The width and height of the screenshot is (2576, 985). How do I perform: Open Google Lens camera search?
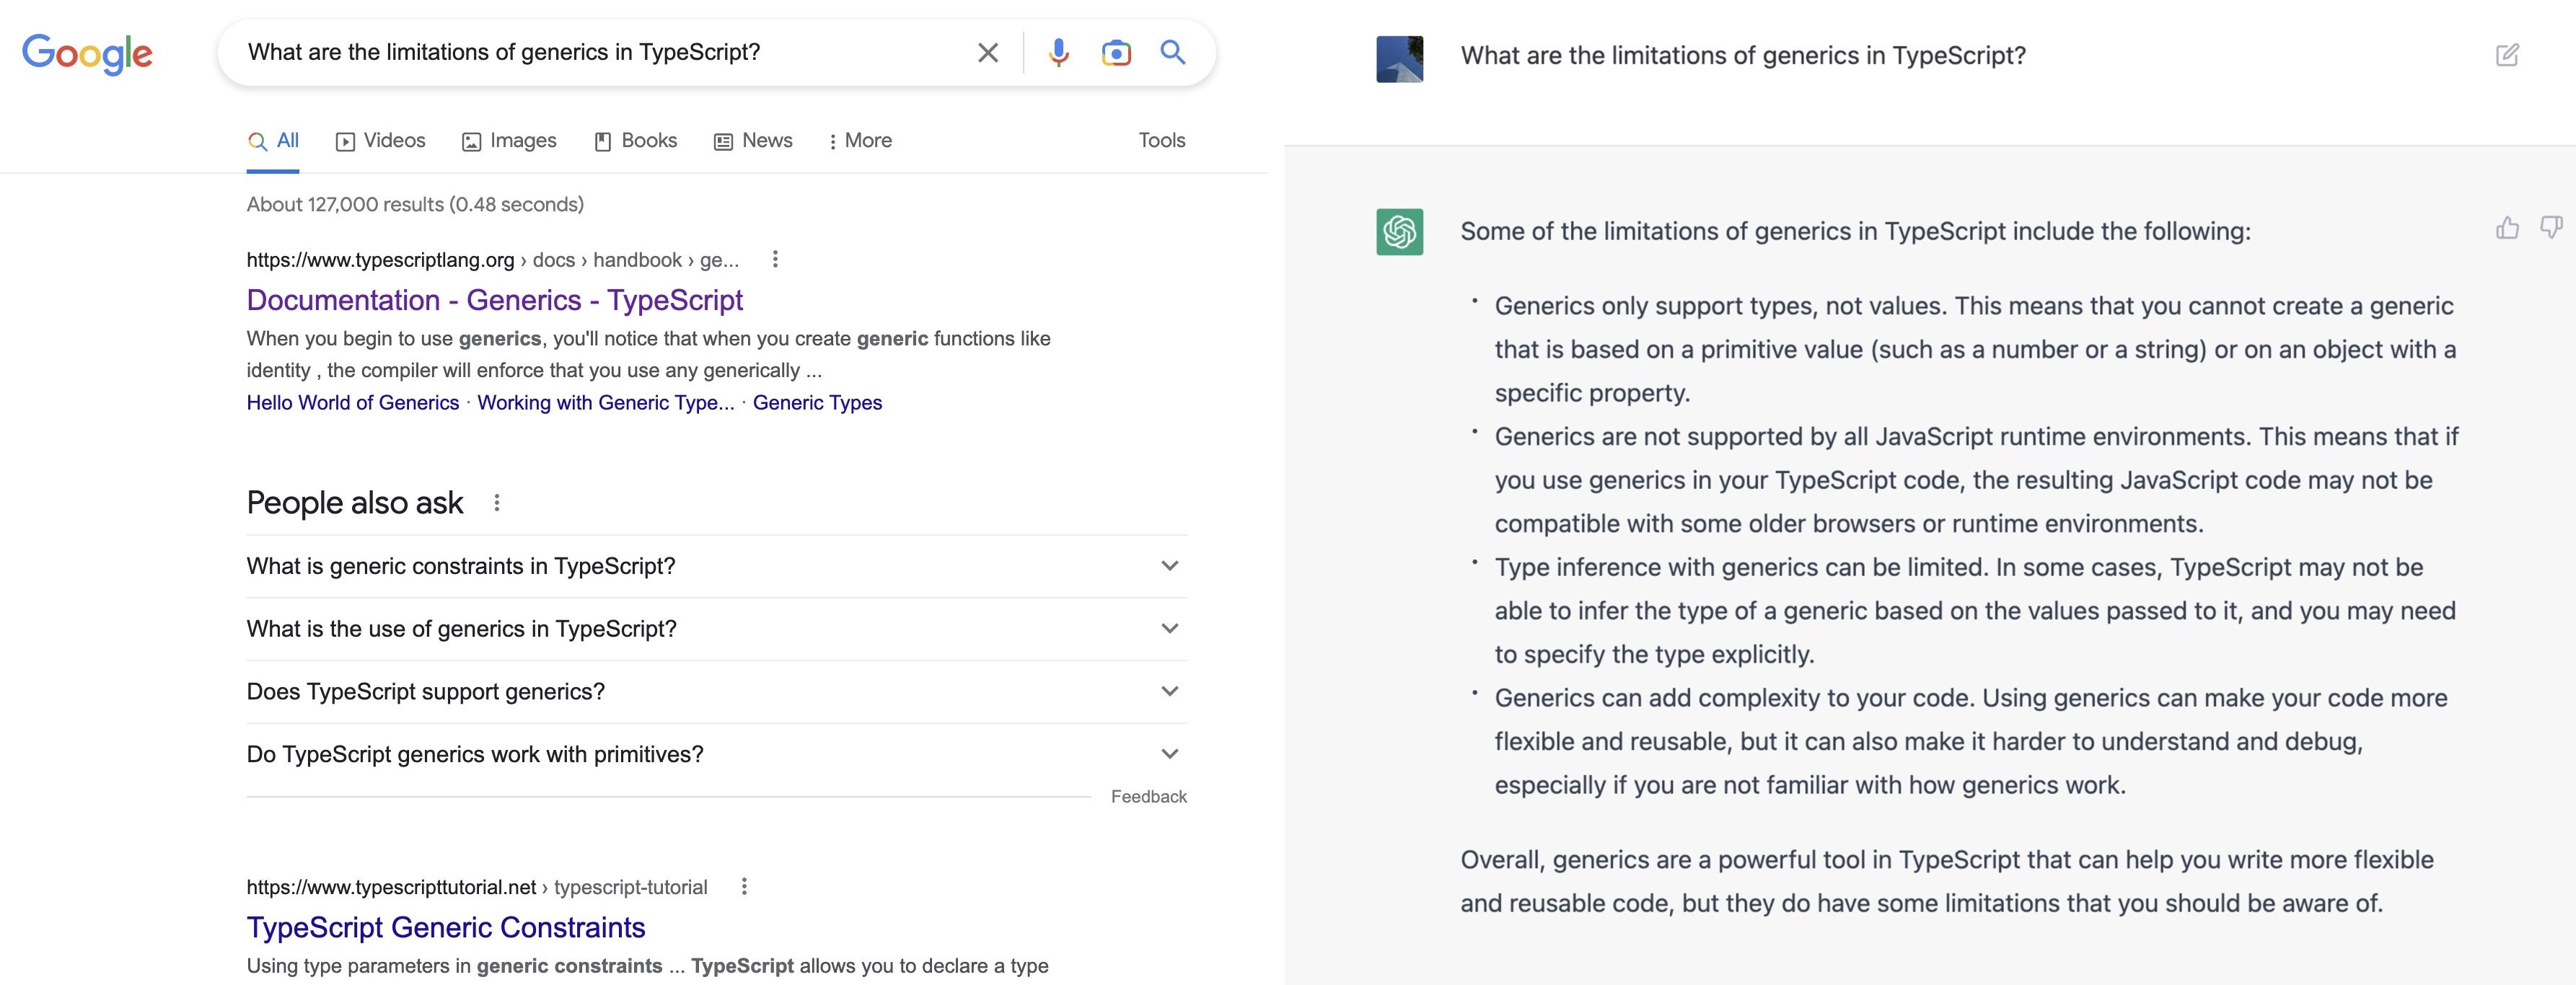point(1115,53)
